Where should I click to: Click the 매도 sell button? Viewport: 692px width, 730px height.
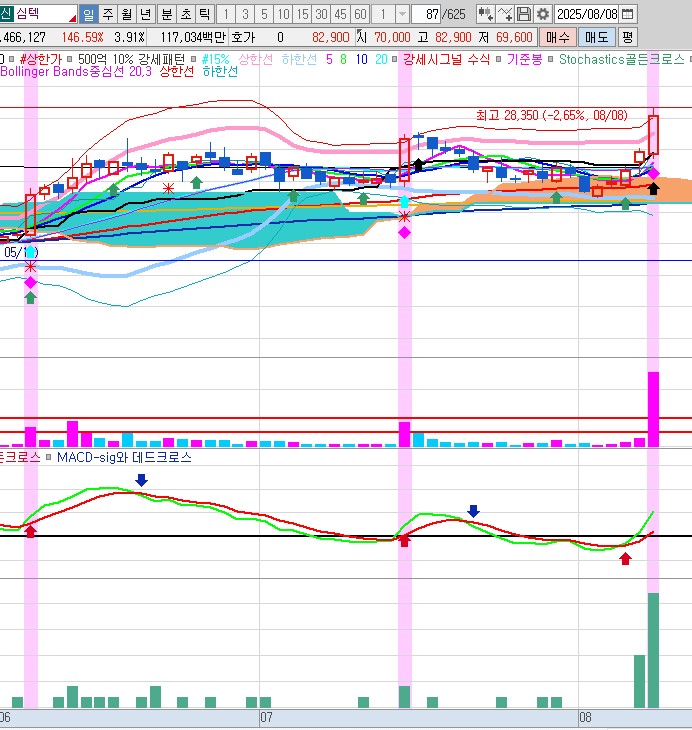tap(597, 37)
